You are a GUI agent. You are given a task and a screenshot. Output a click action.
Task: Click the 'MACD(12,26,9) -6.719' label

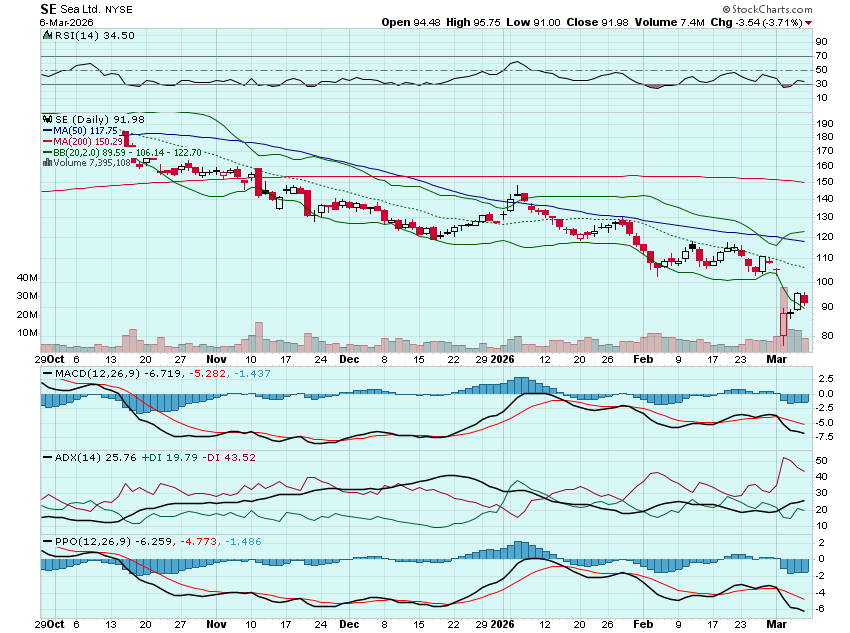coord(118,373)
